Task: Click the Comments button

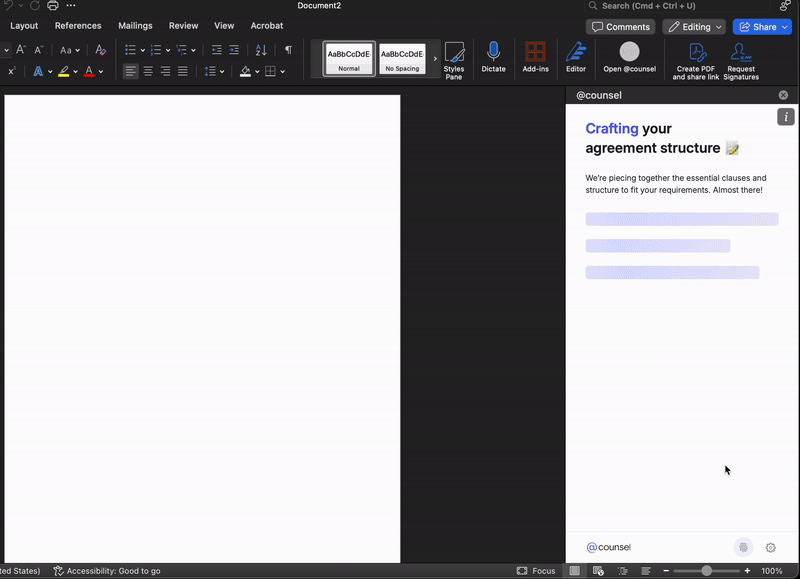Action: click(x=620, y=27)
